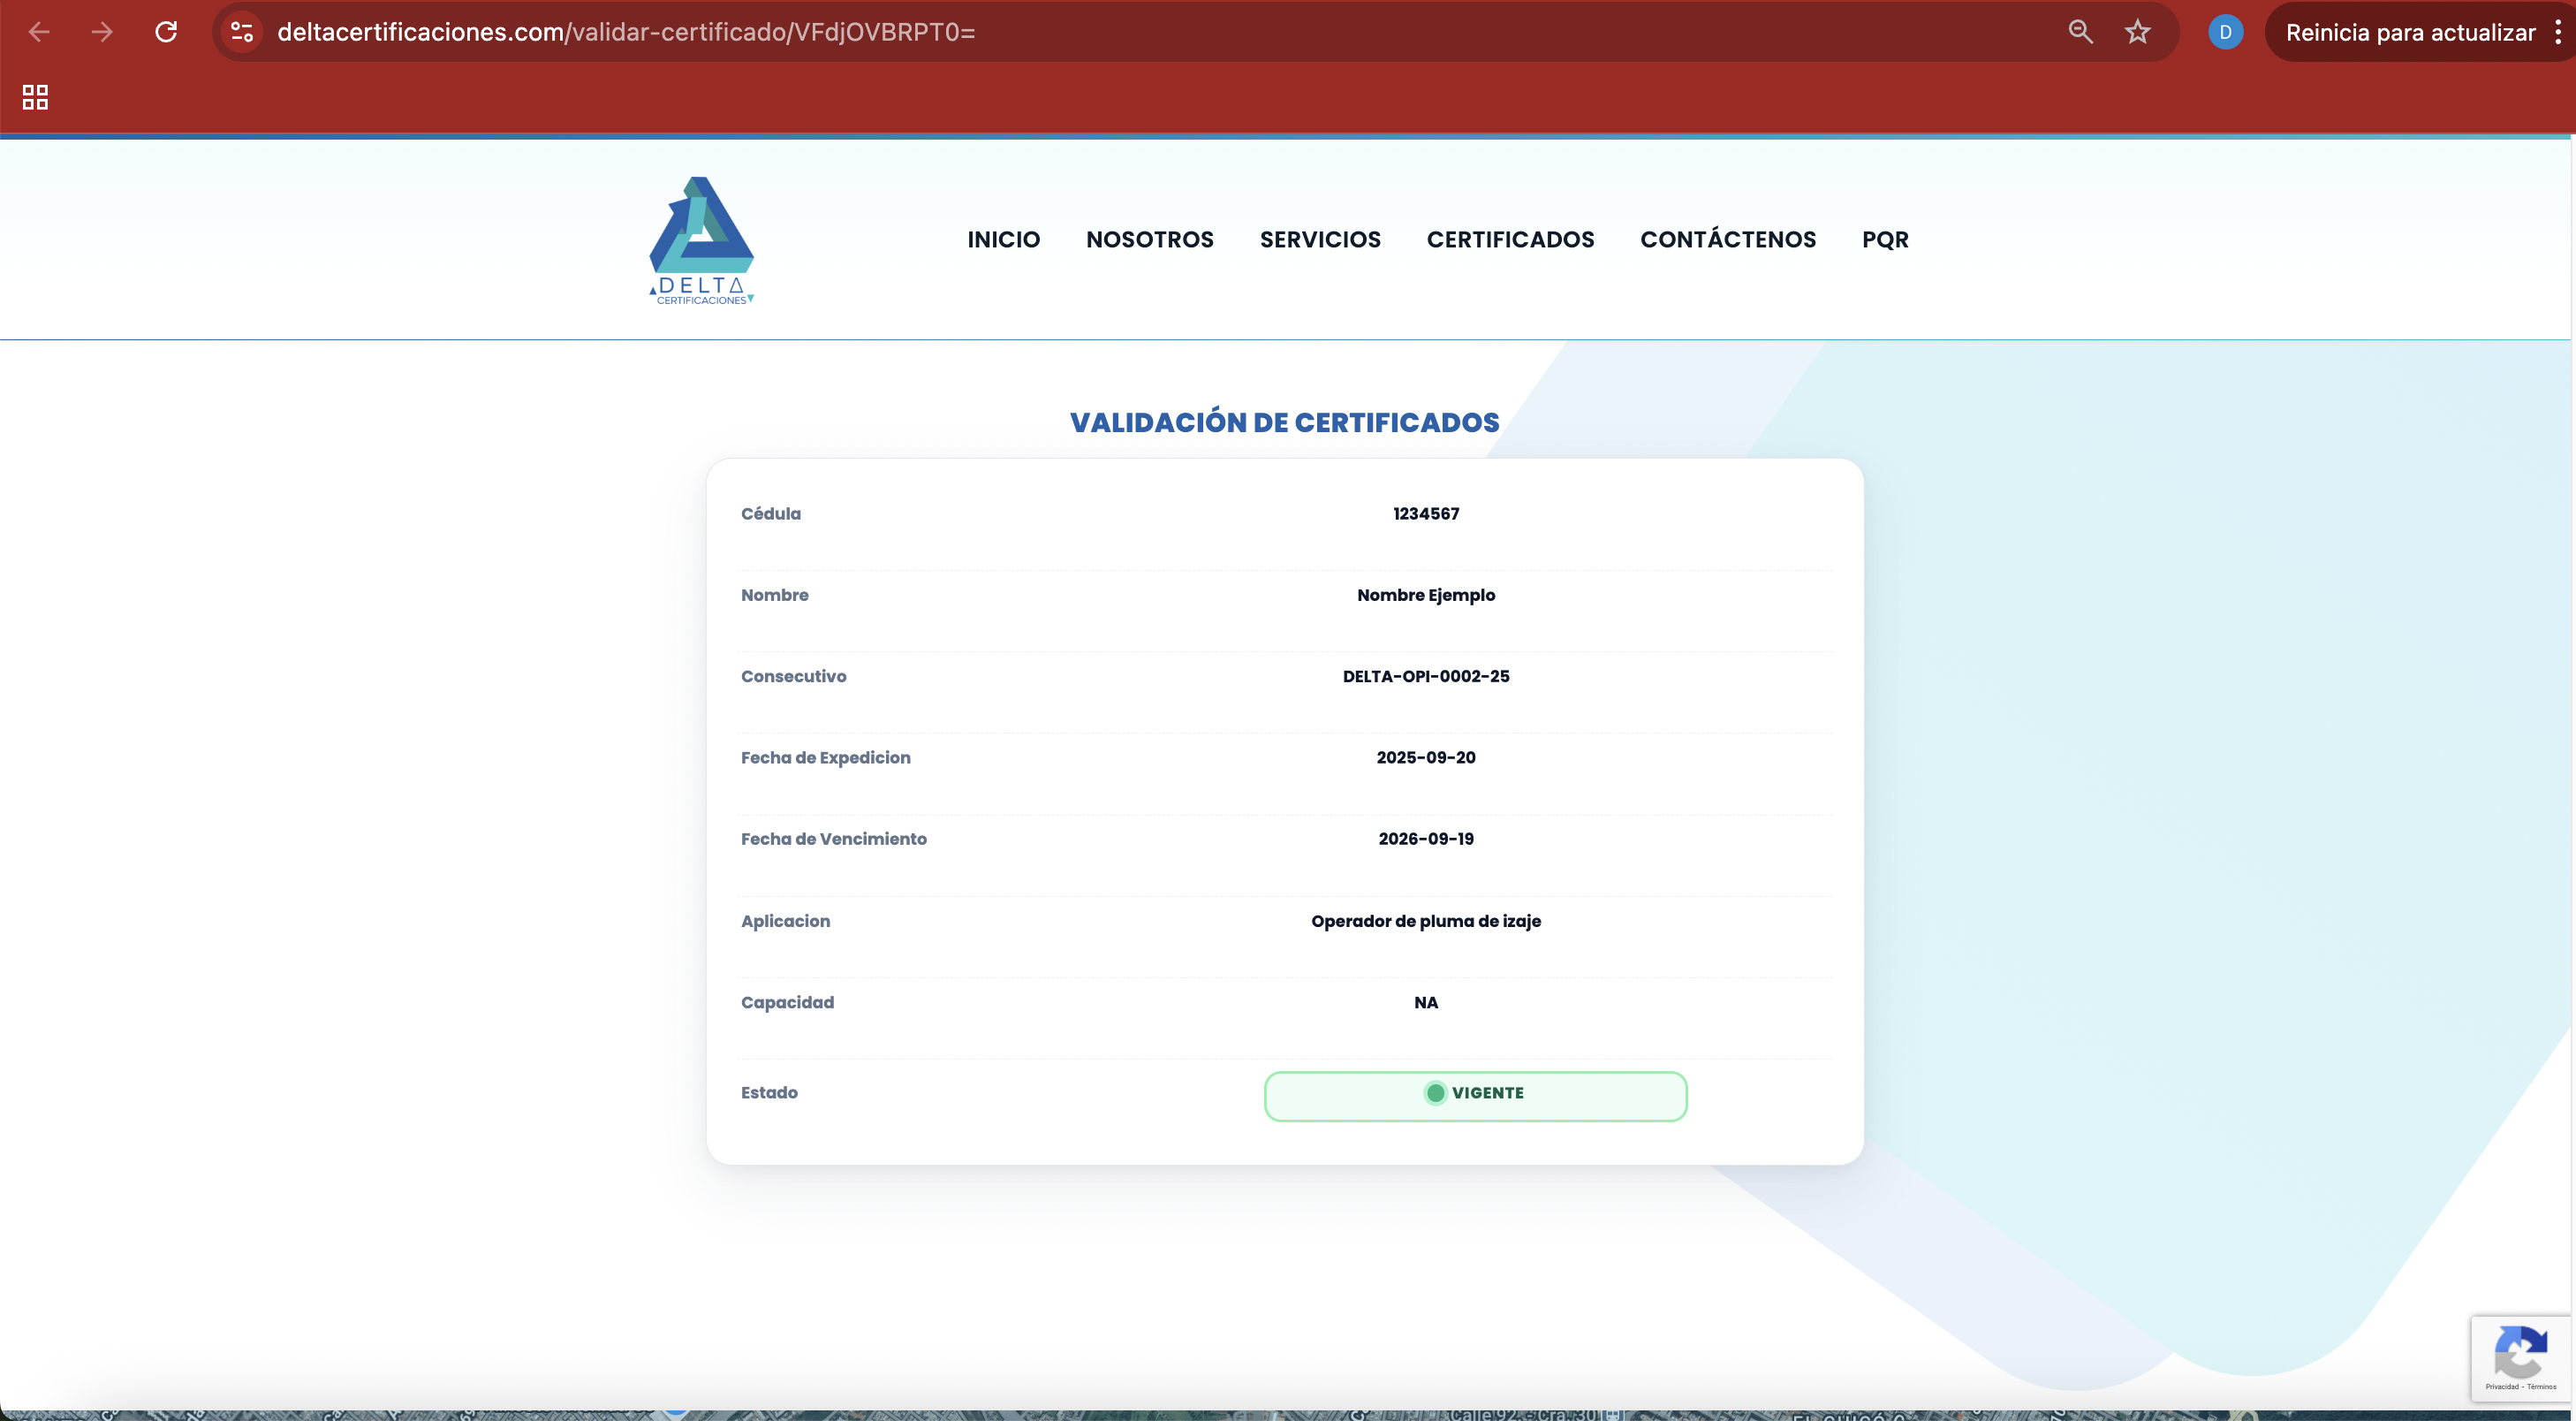2576x1421 pixels.
Task: Open CERTIFICADOS navigation item
Action: click(1510, 240)
